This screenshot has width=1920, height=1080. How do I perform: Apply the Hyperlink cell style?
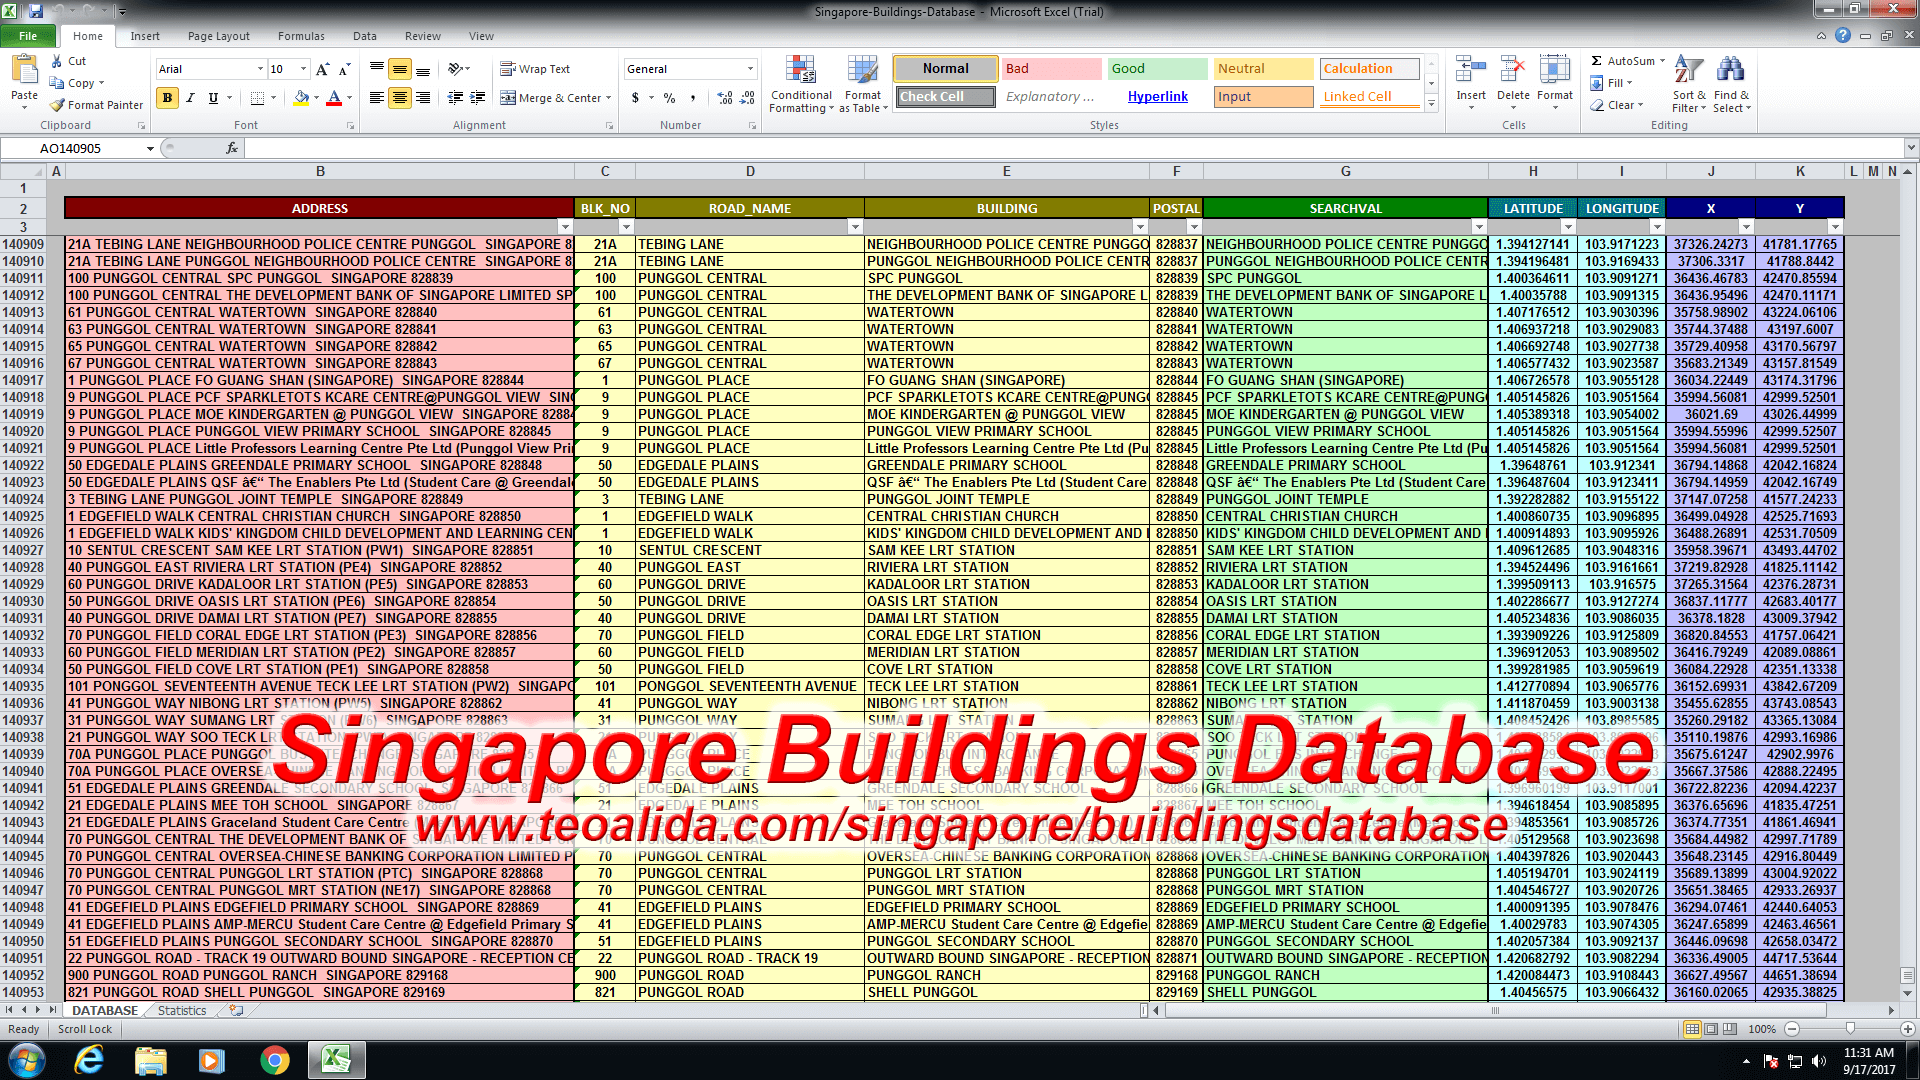[1157, 97]
